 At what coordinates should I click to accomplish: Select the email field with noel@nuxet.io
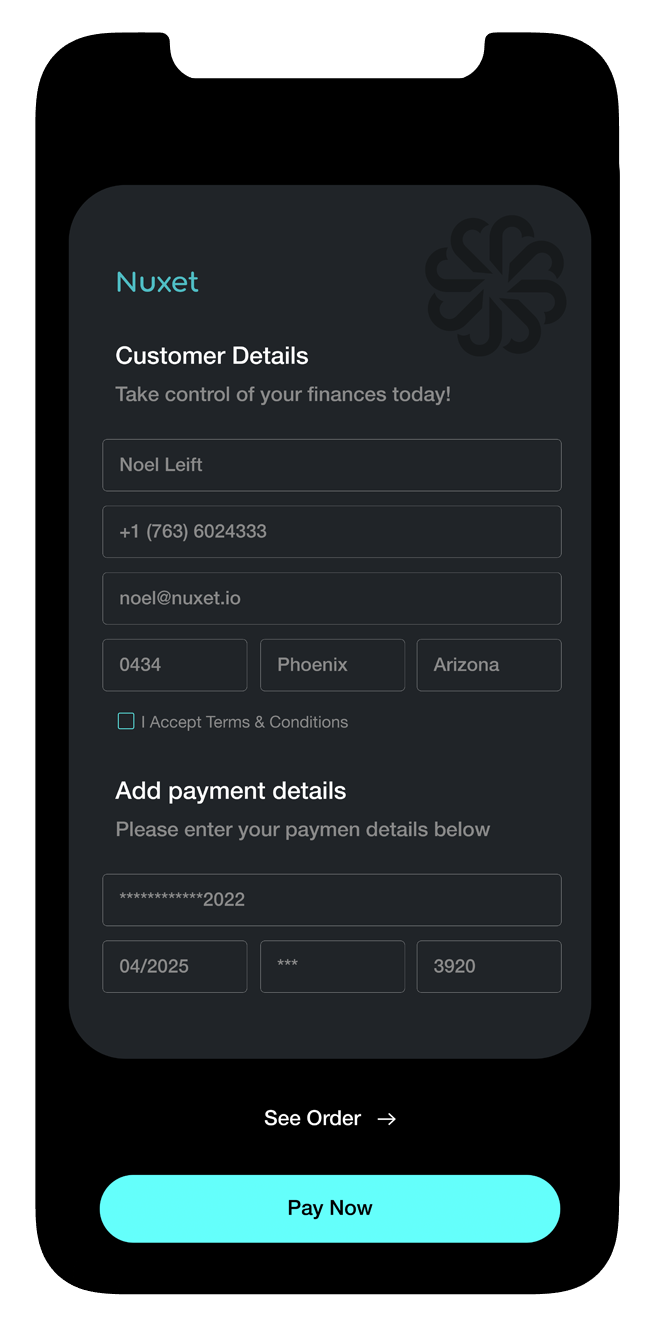(x=331, y=598)
